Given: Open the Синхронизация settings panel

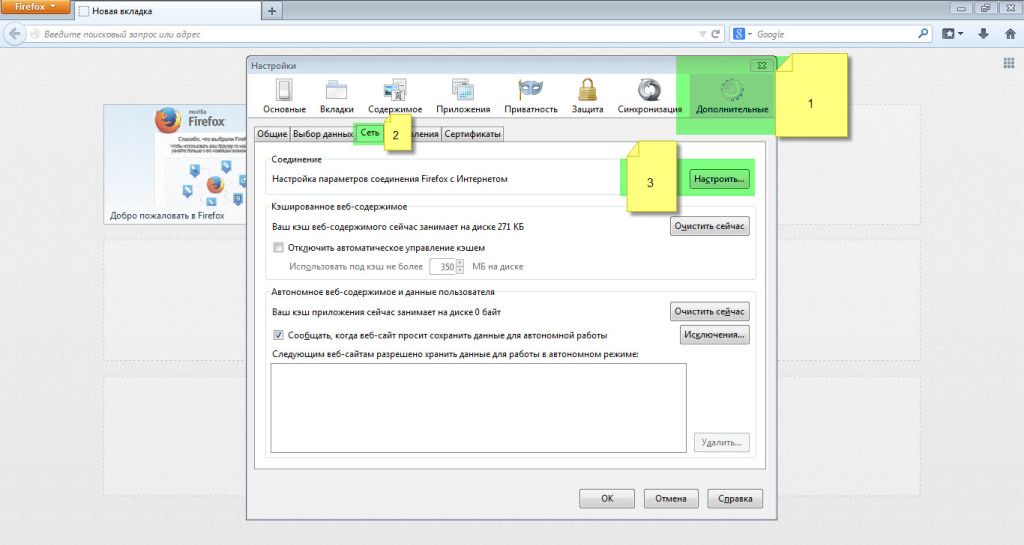Looking at the screenshot, I should click(x=649, y=96).
